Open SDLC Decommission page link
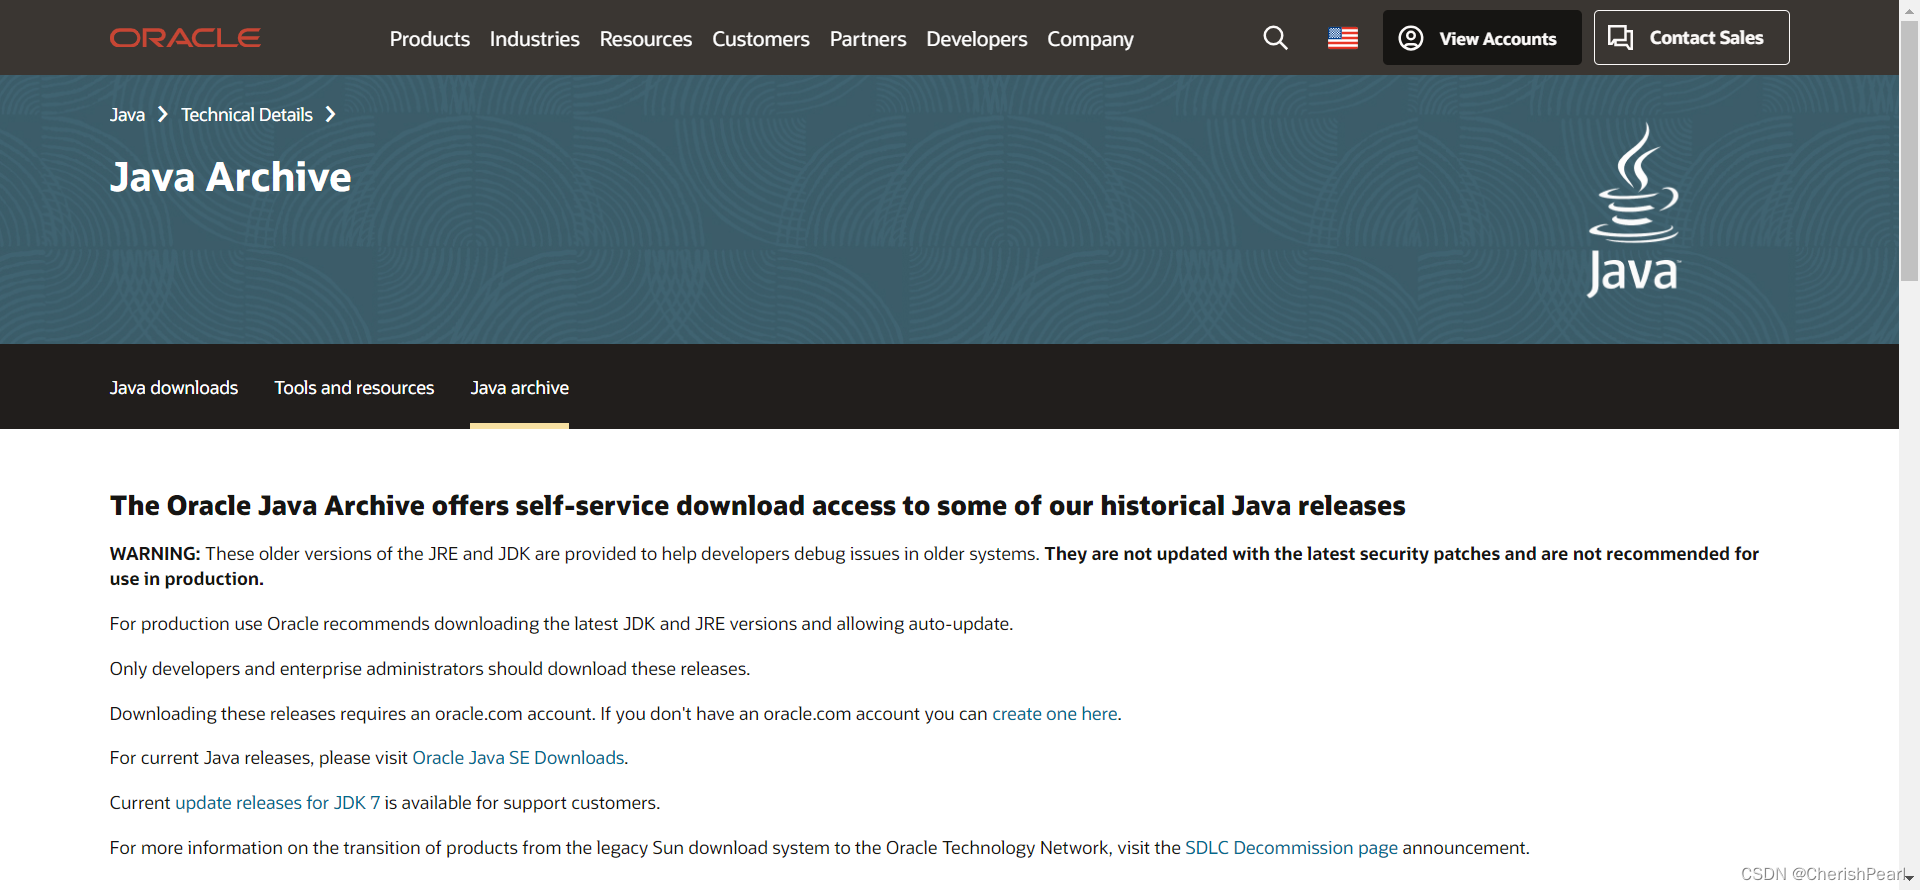Screen dimensions: 1920x890 click(1291, 848)
